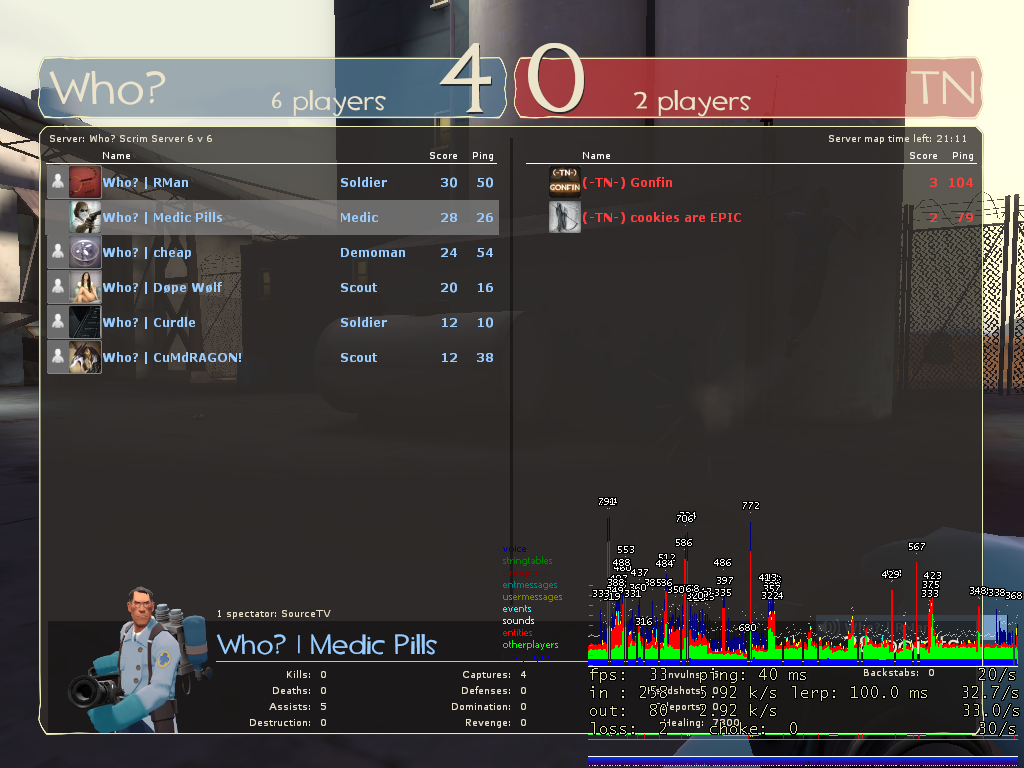The width and height of the screenshot is (1024, 768).
Task: Click the '1 spectator: SourceTV' text
Action: (x=274, y=614)
